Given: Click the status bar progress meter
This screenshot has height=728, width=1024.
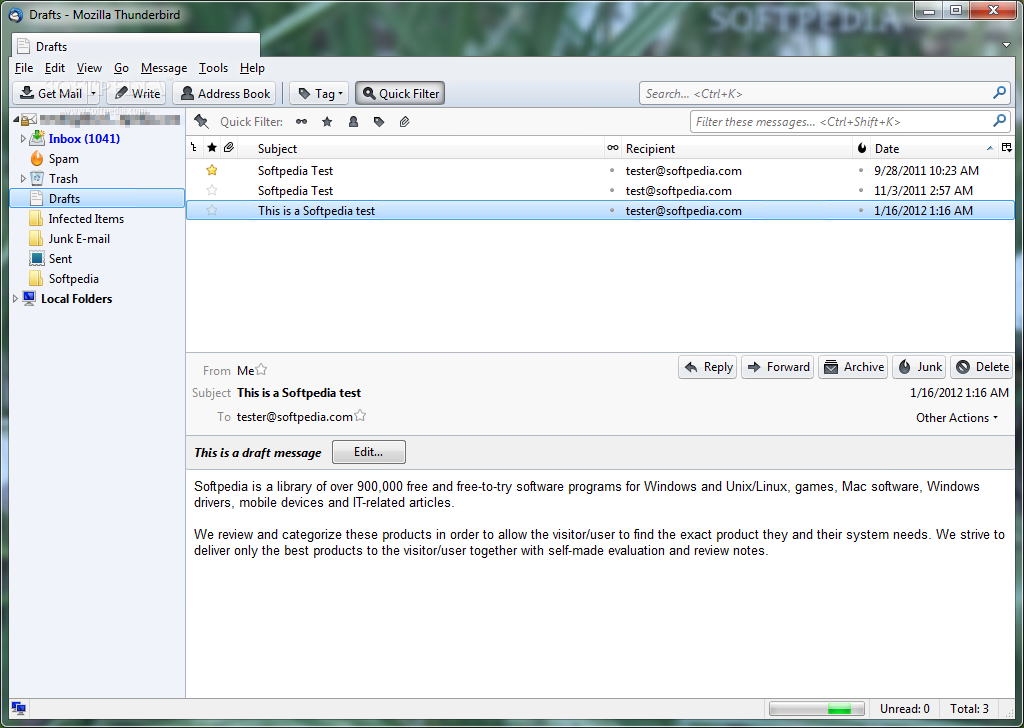Looking at the screenshot, I should pos(817,708).
